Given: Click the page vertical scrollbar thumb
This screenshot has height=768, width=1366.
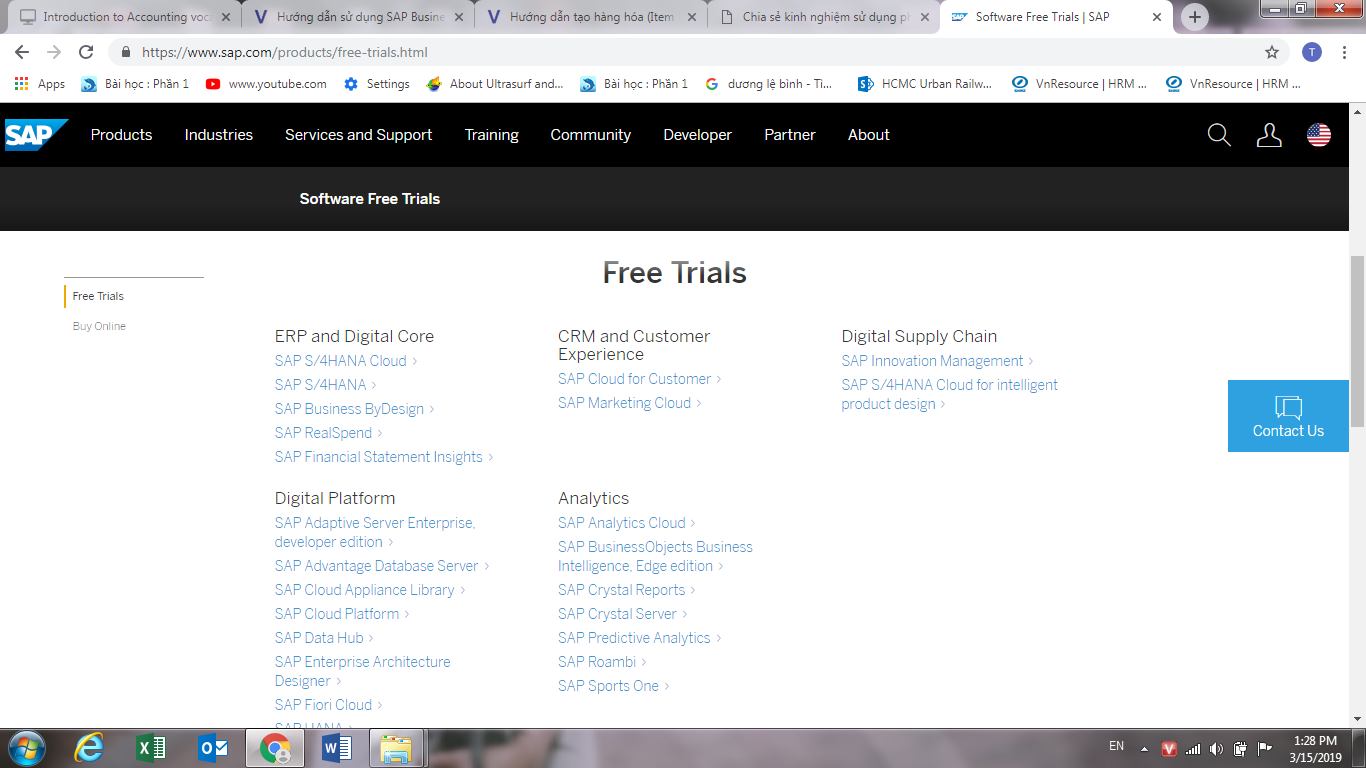Looking at the screenshot, I should click(x=1357, y=340).
